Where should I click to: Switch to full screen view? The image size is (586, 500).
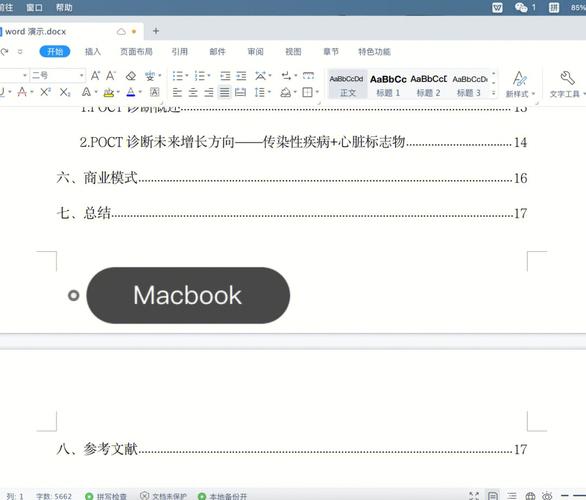(474, 496)
